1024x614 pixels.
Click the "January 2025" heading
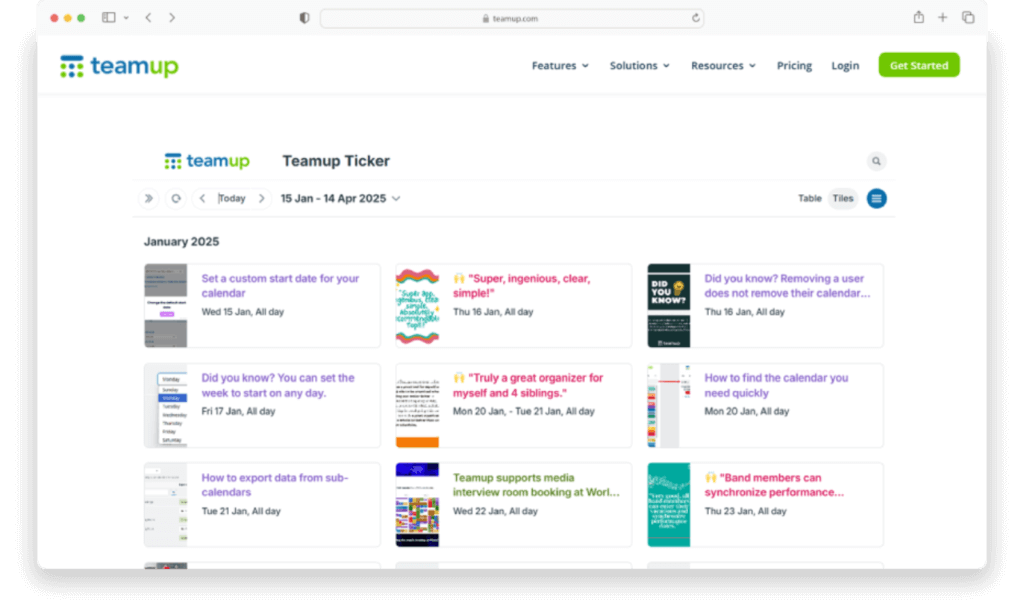(182, 242)
